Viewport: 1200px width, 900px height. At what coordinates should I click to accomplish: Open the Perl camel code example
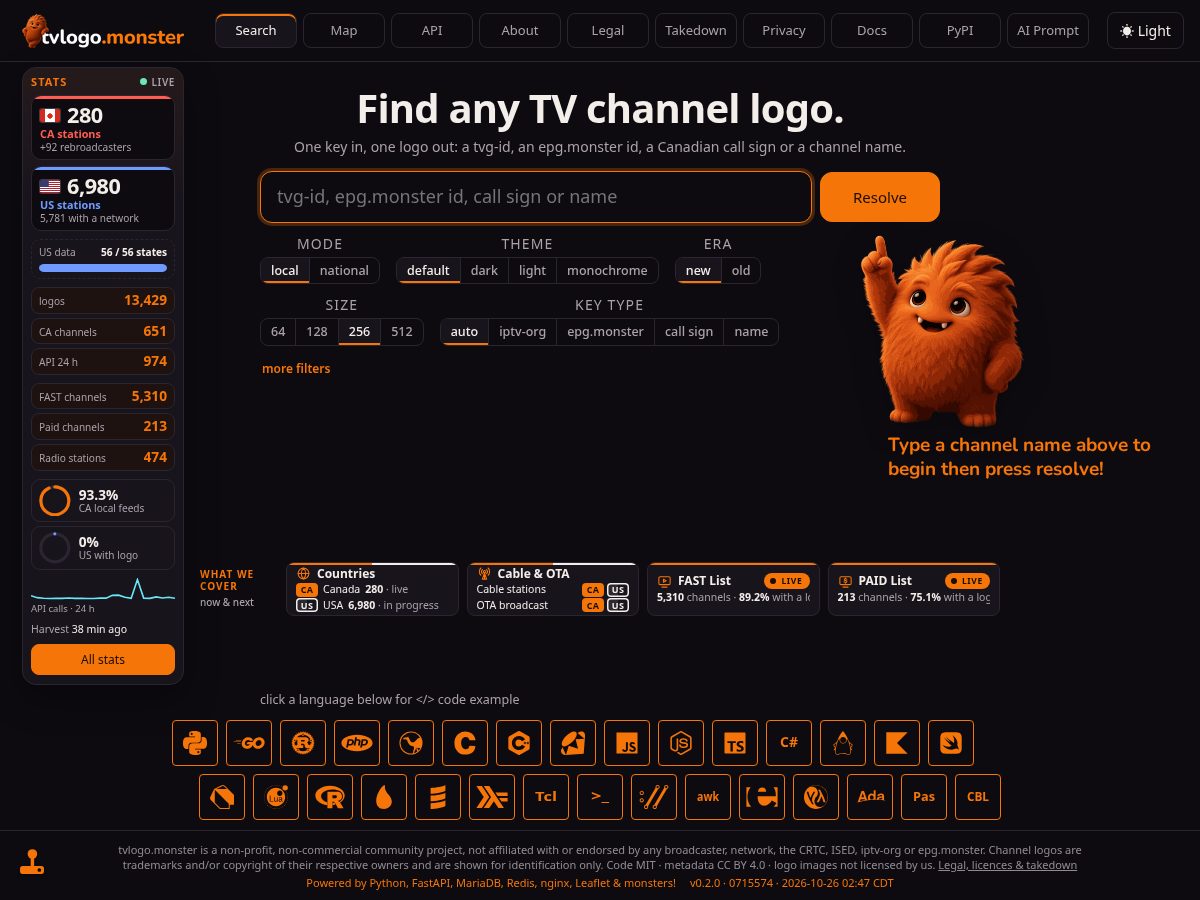[411, 743]
